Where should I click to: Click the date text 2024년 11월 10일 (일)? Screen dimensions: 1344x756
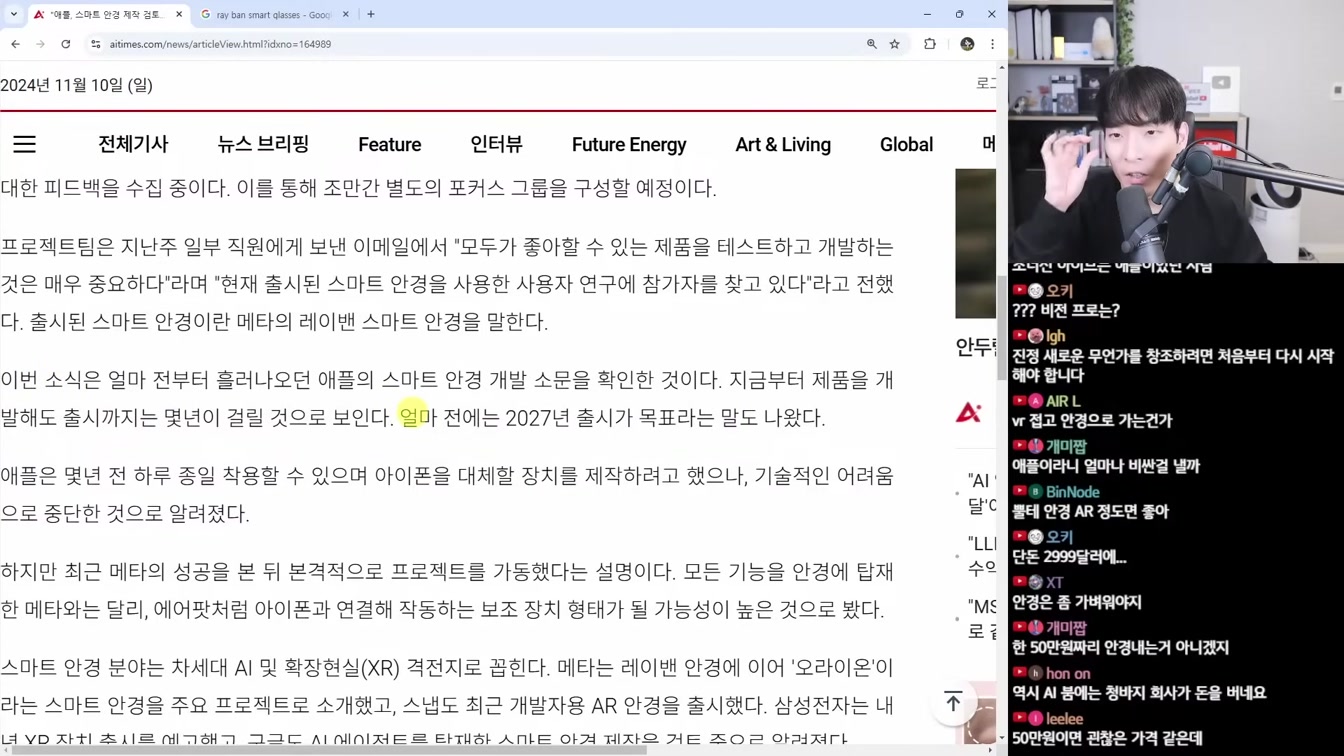pos(77,86)
